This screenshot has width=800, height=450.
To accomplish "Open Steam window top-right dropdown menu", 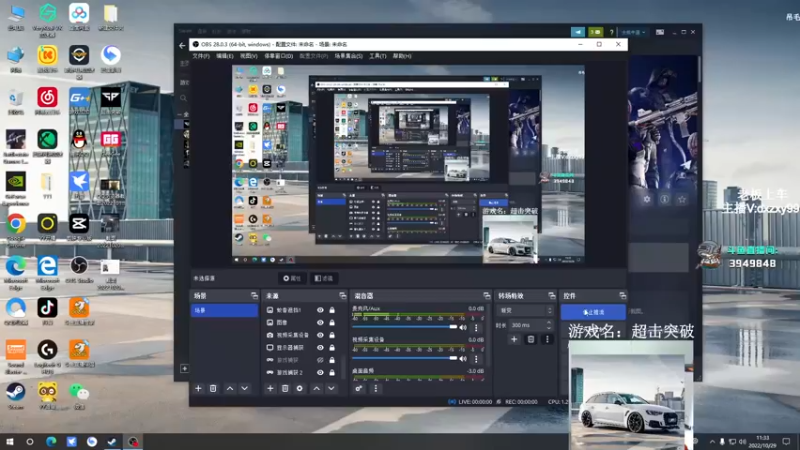I will (634, 32).
